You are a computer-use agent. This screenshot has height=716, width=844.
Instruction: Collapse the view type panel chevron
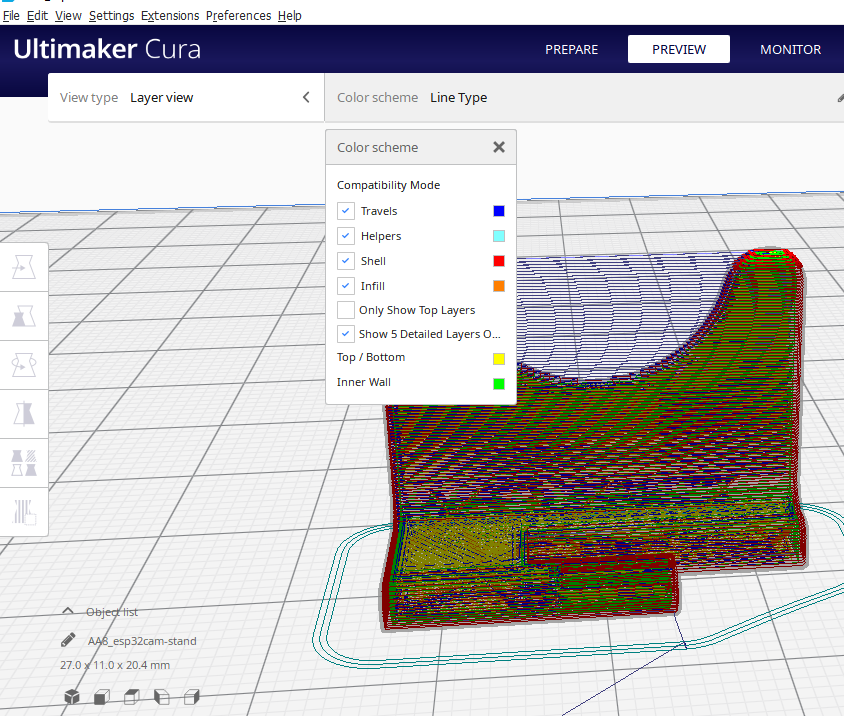tap(306, 97)
